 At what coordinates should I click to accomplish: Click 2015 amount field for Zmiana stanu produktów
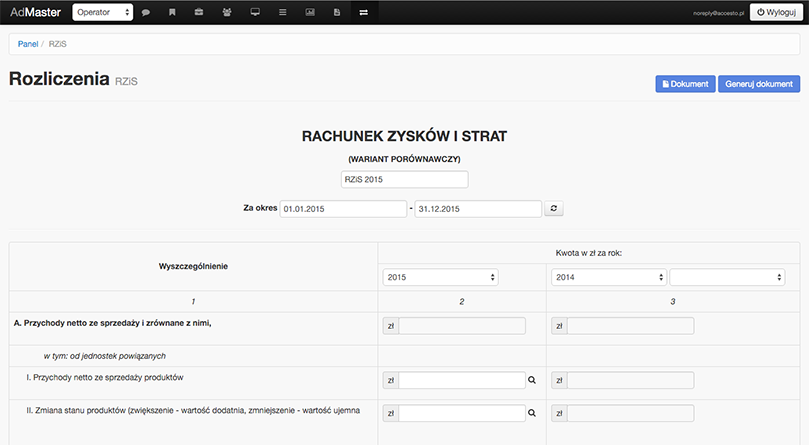462,413
